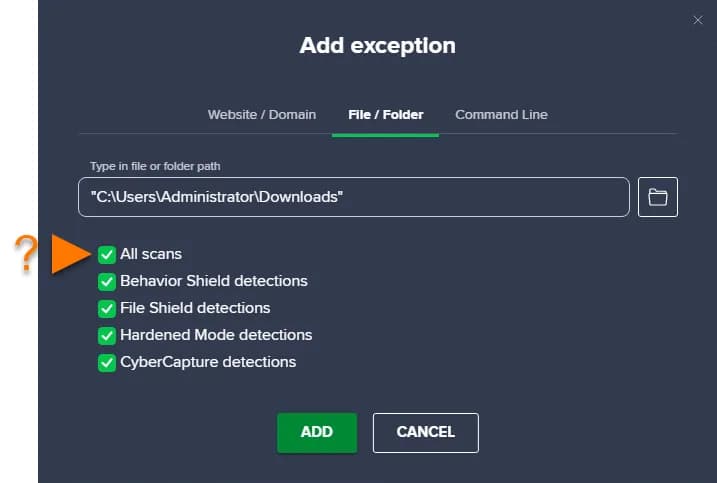Close the Add exception dialog

698,20
